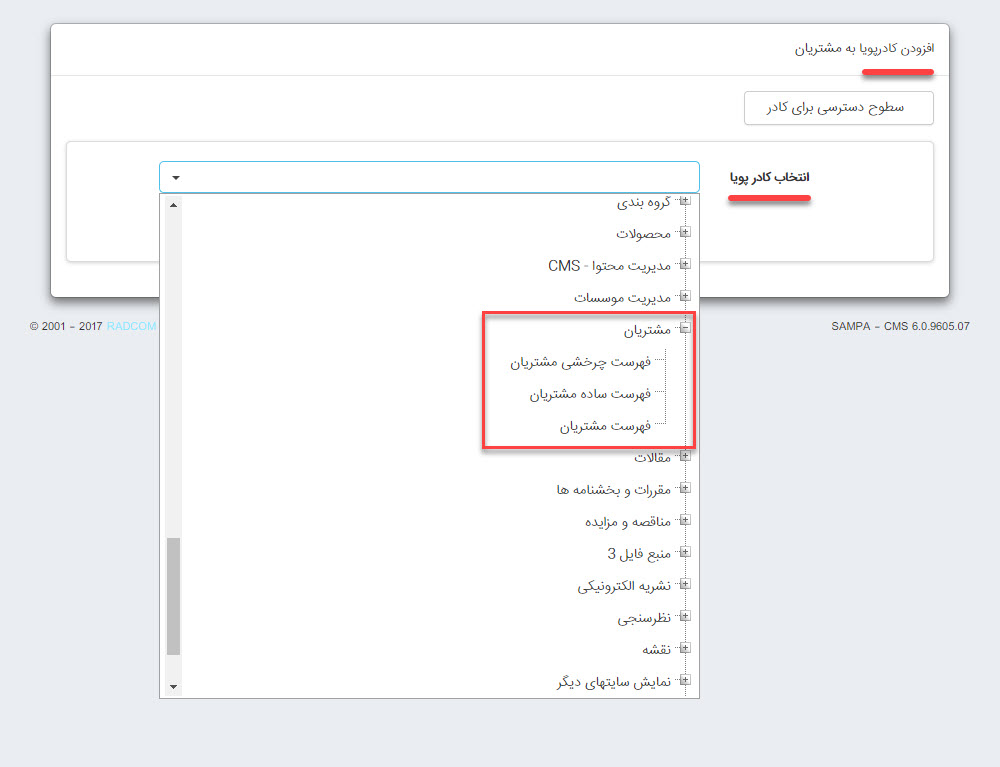Viewport: 1000px width, 767px height.
Task: Click the down scroll arrow of the list
Action: [x=174, y=686]
